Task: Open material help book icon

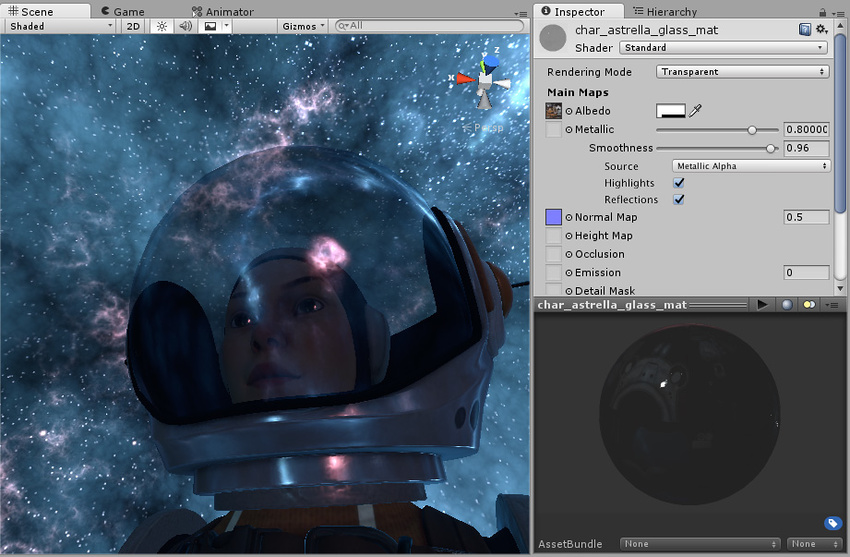Action: (x=805, y=30)
